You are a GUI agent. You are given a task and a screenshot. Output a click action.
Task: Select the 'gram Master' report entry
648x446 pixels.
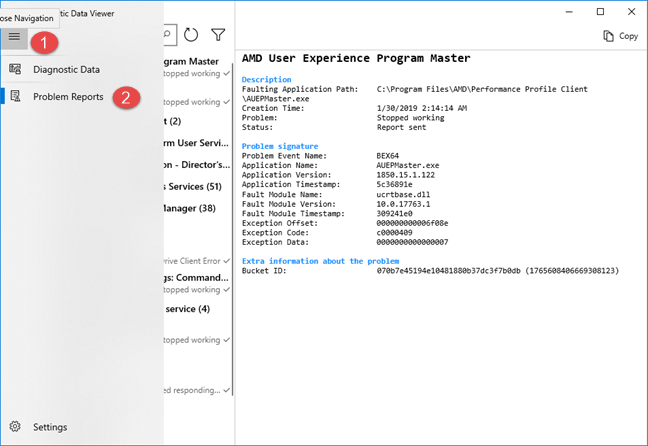pyautogui.click(x=197, y=67)
